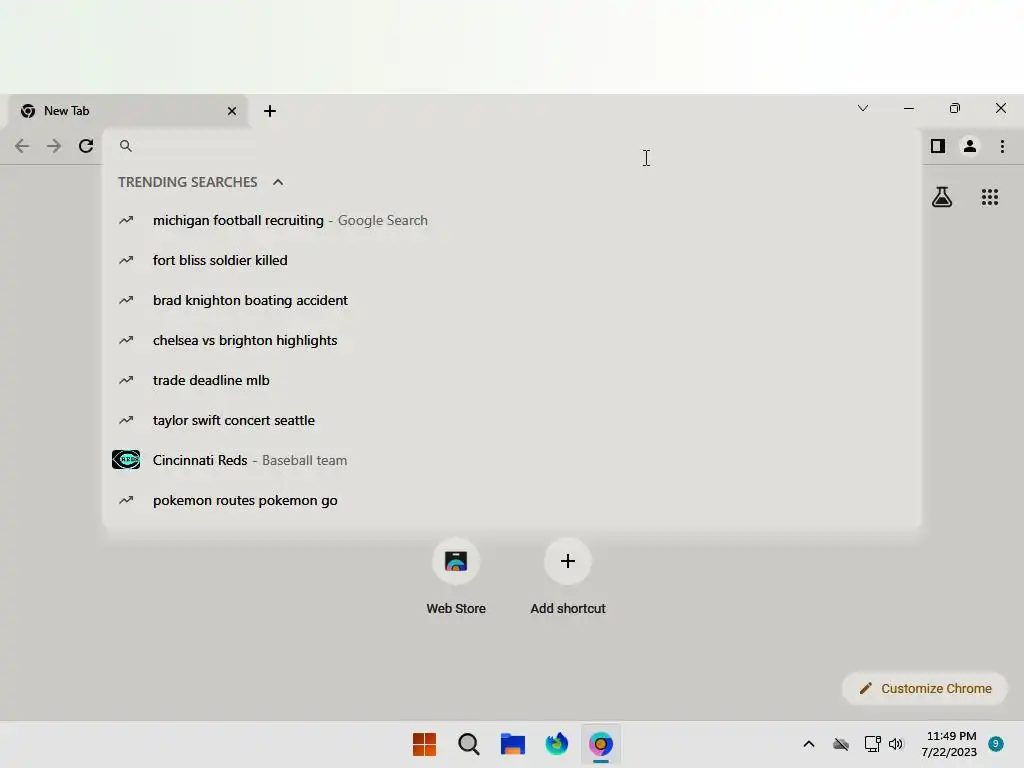The height and width of the screenshot is (768, 1024).
Task: Open a new tab with plus button
Action: [270, 111]
